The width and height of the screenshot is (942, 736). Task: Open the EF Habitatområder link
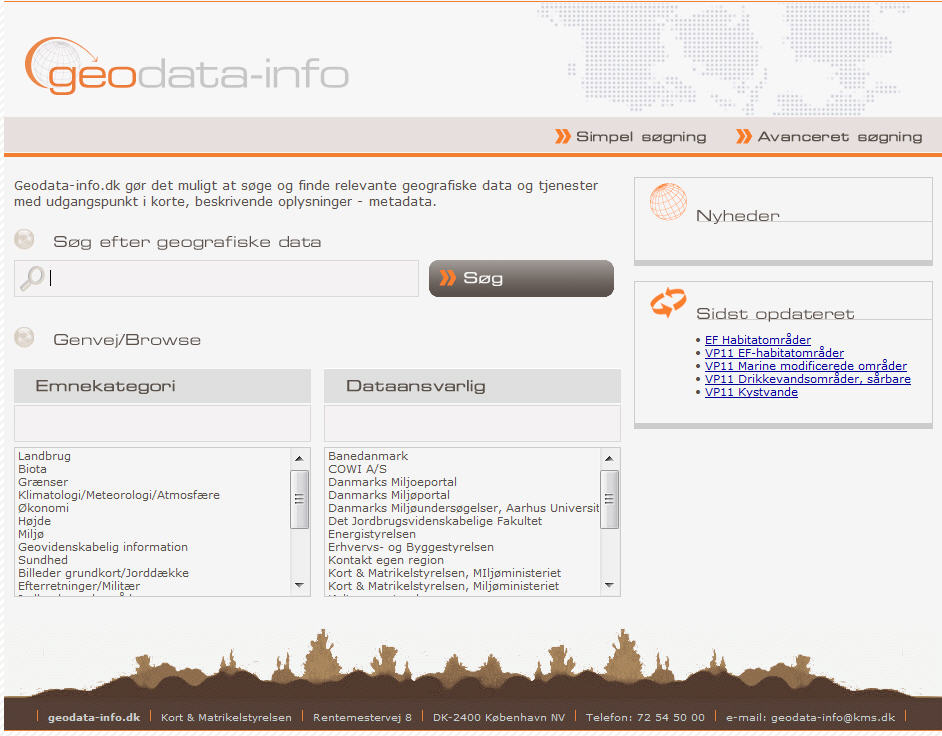(757, 340)
